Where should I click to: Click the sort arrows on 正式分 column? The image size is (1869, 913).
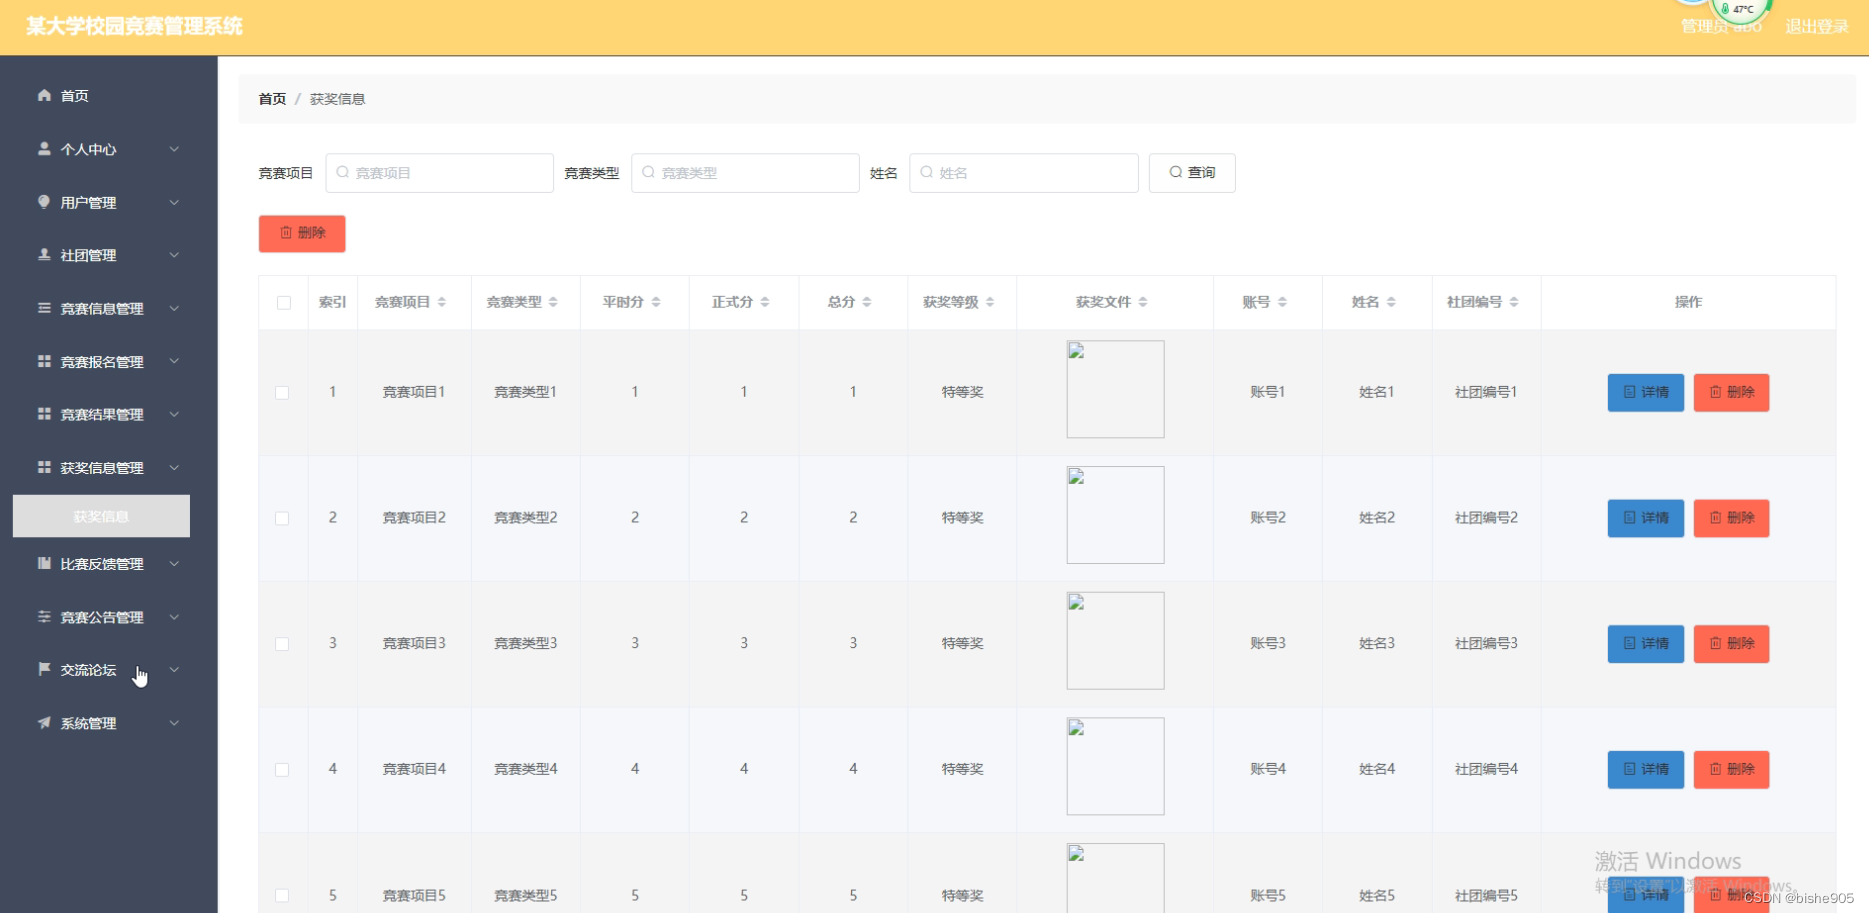765,302
